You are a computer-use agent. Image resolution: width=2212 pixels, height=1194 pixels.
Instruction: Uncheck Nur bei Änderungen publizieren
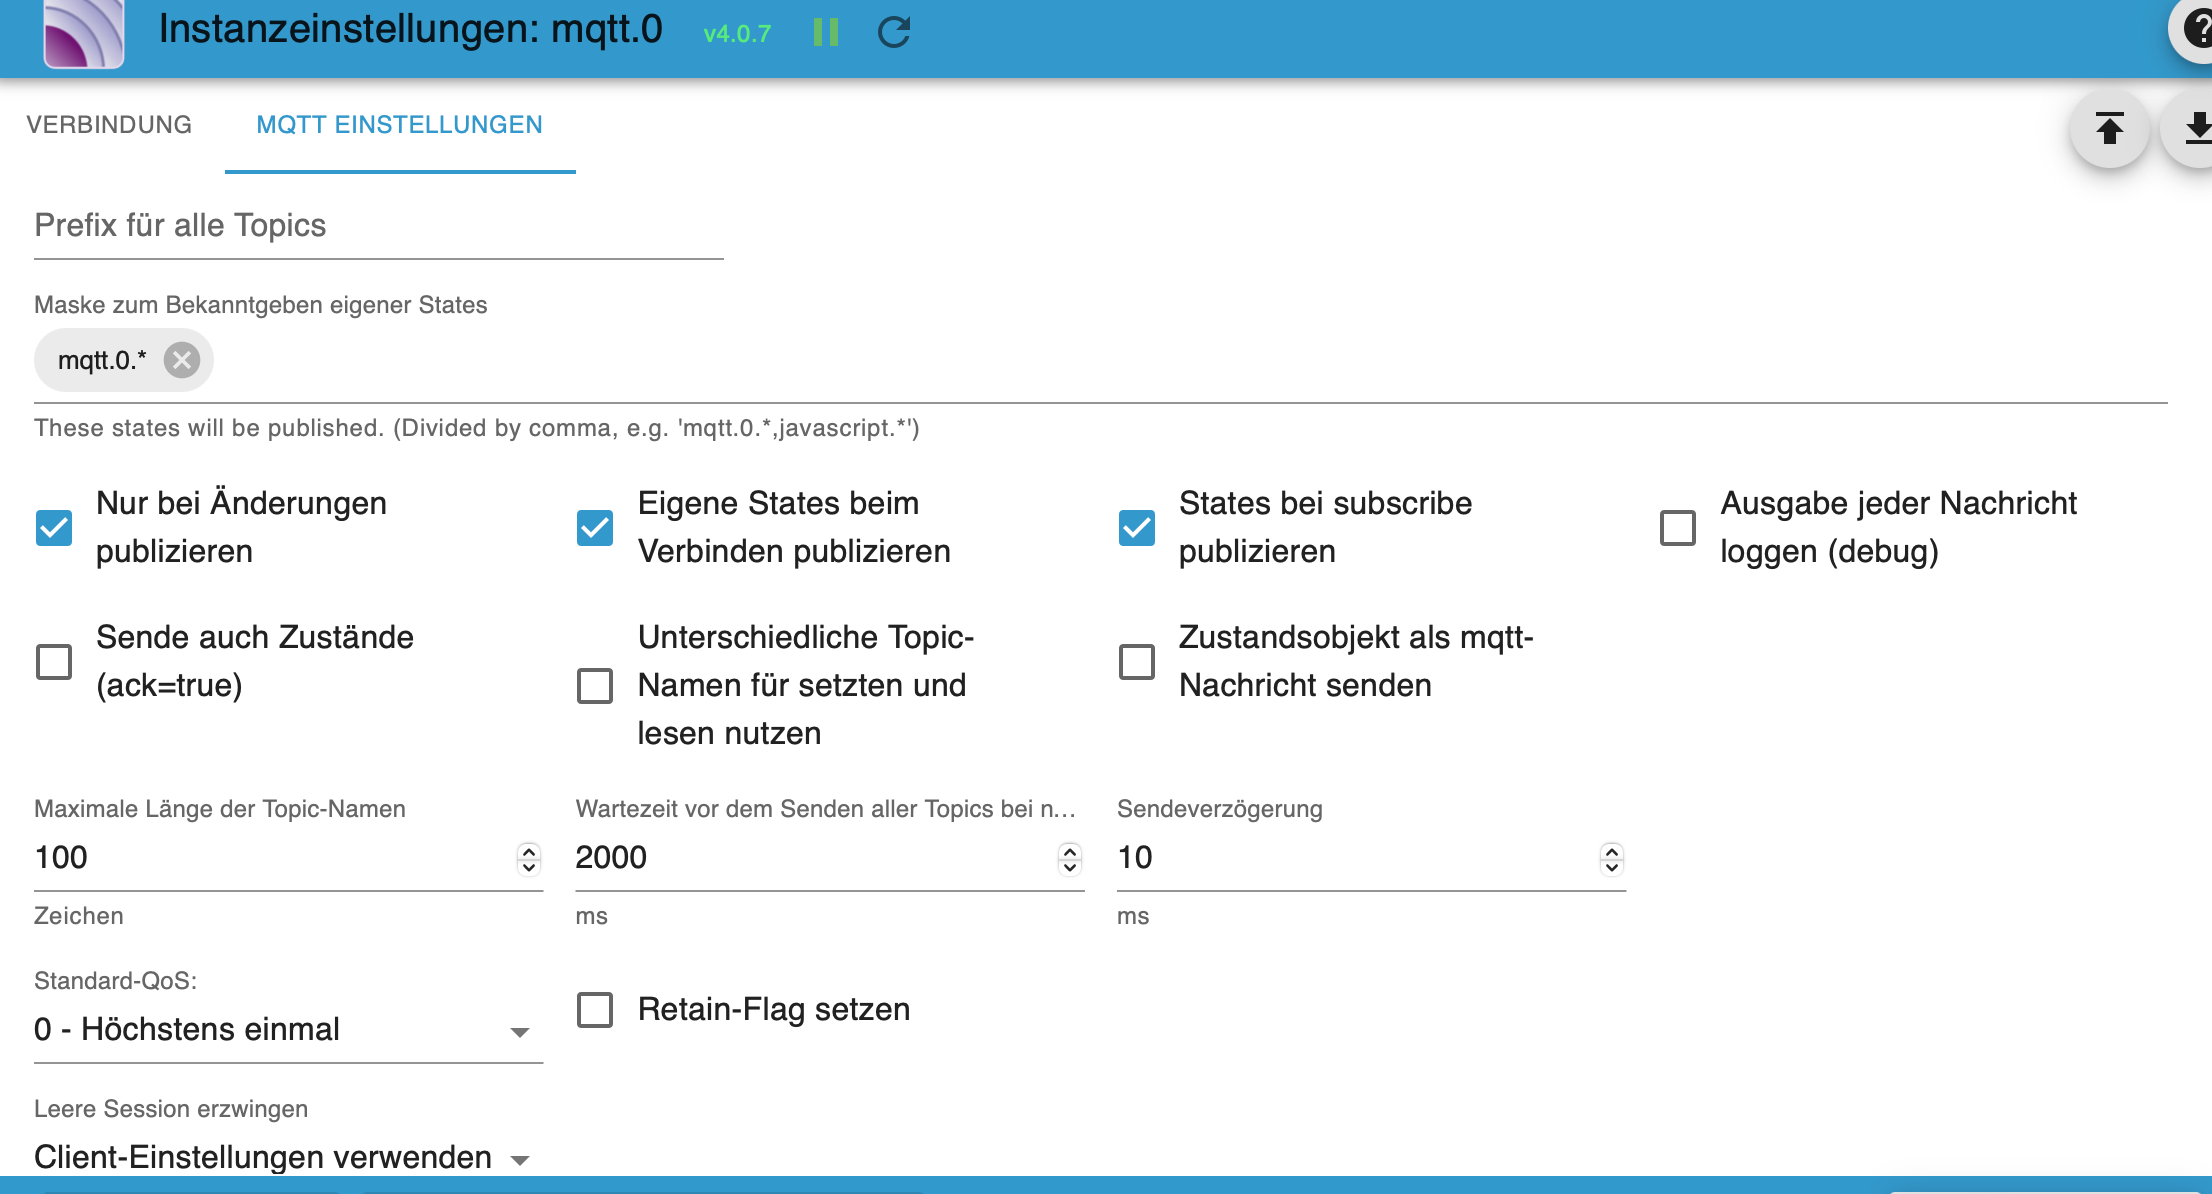pos(54,527)
